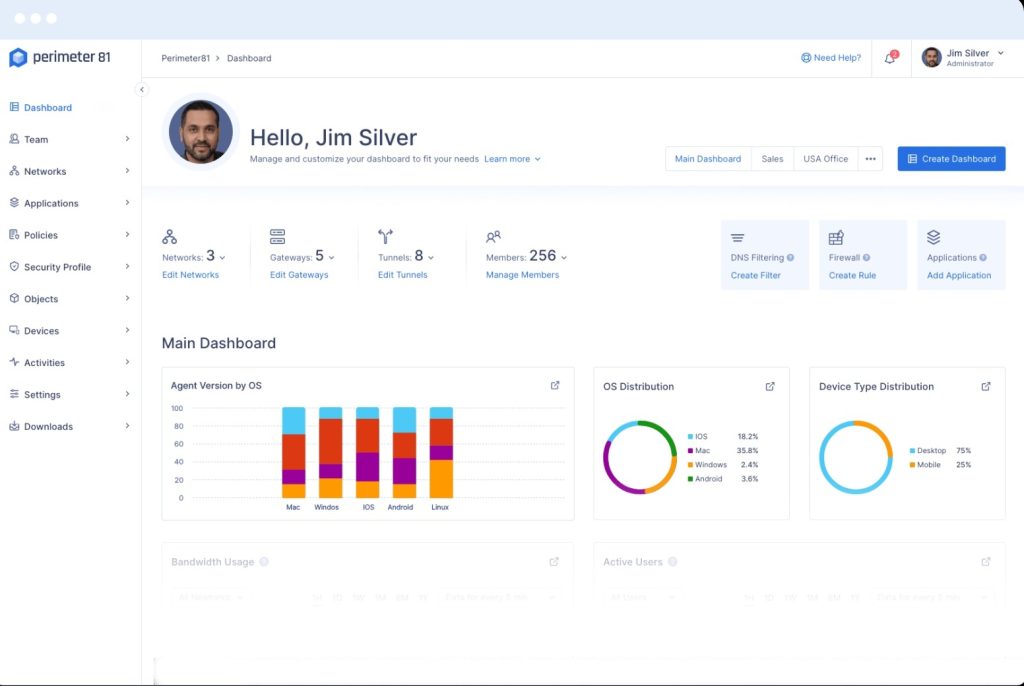1024x686 pixels.
Task: Click the Settings sliders icon
Action: click(14, 394)
